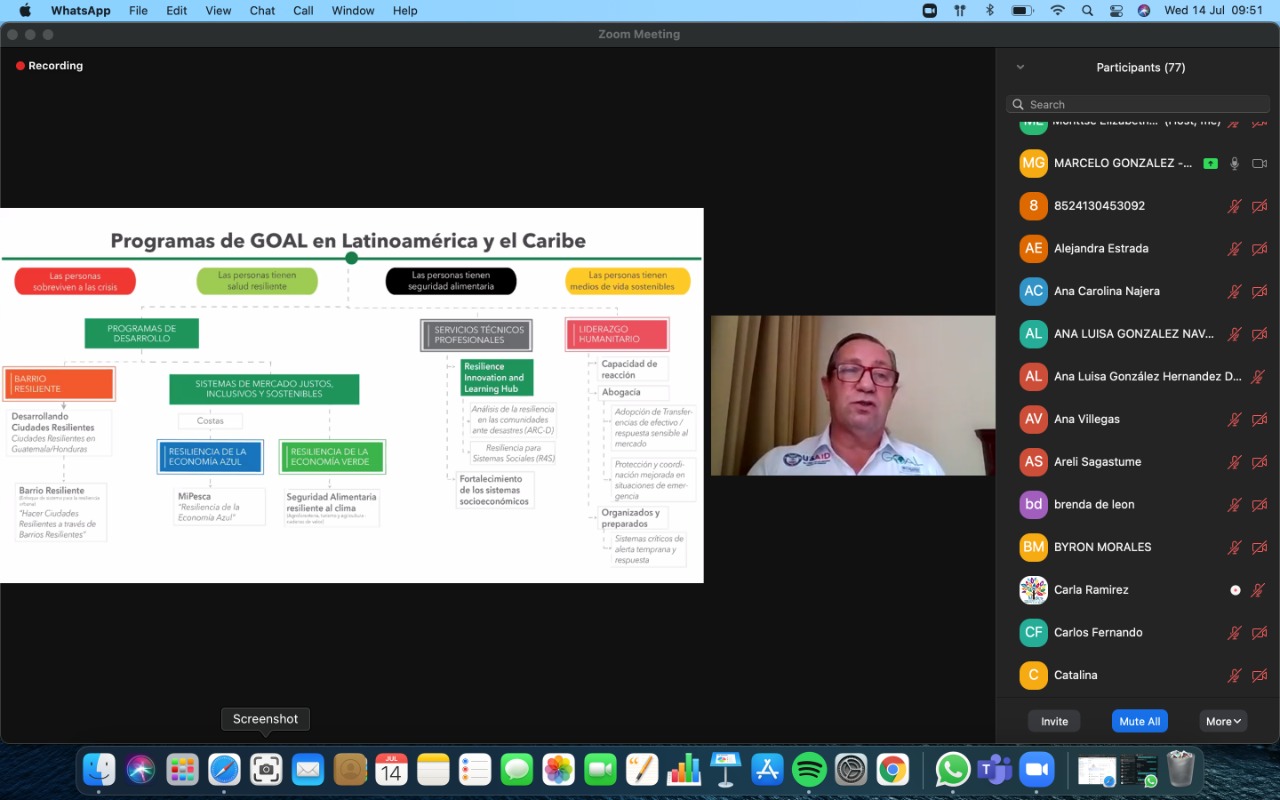Mute MARCELO GONZALEZ's microphone
Screen dimensions: 1280x800
tap(1235, 163)
